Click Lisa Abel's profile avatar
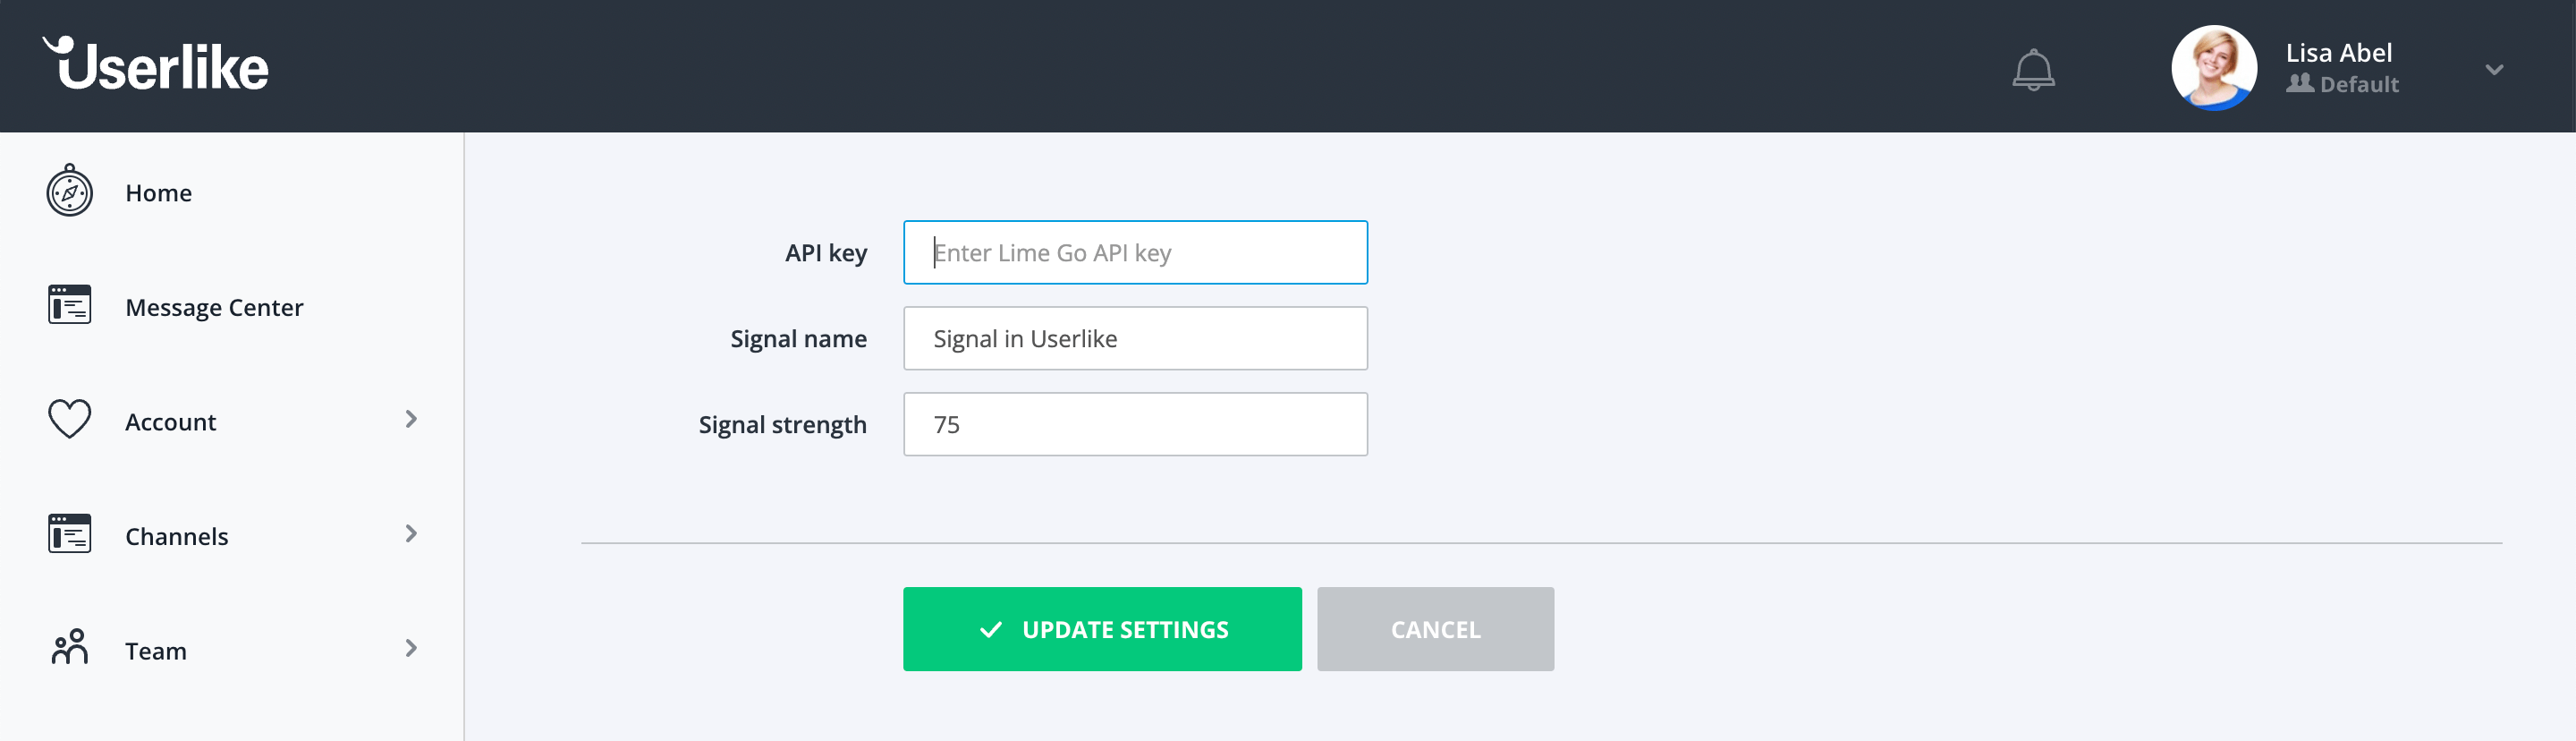Image resolution: width=2576 pixels, height=741 pixels. [x=2213, y=68]
